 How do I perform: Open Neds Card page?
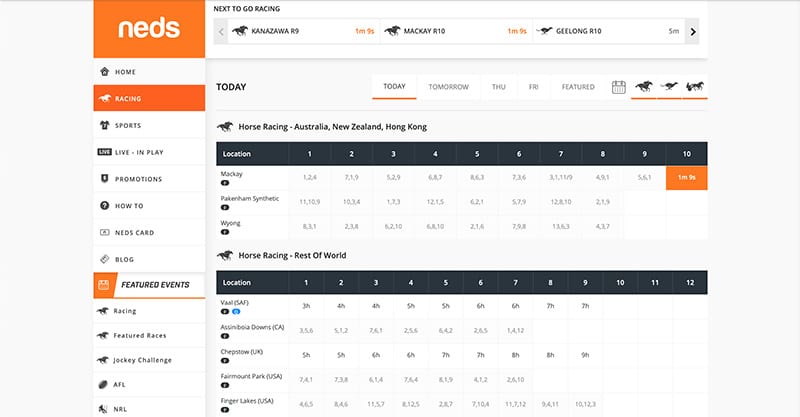point(149,232)
